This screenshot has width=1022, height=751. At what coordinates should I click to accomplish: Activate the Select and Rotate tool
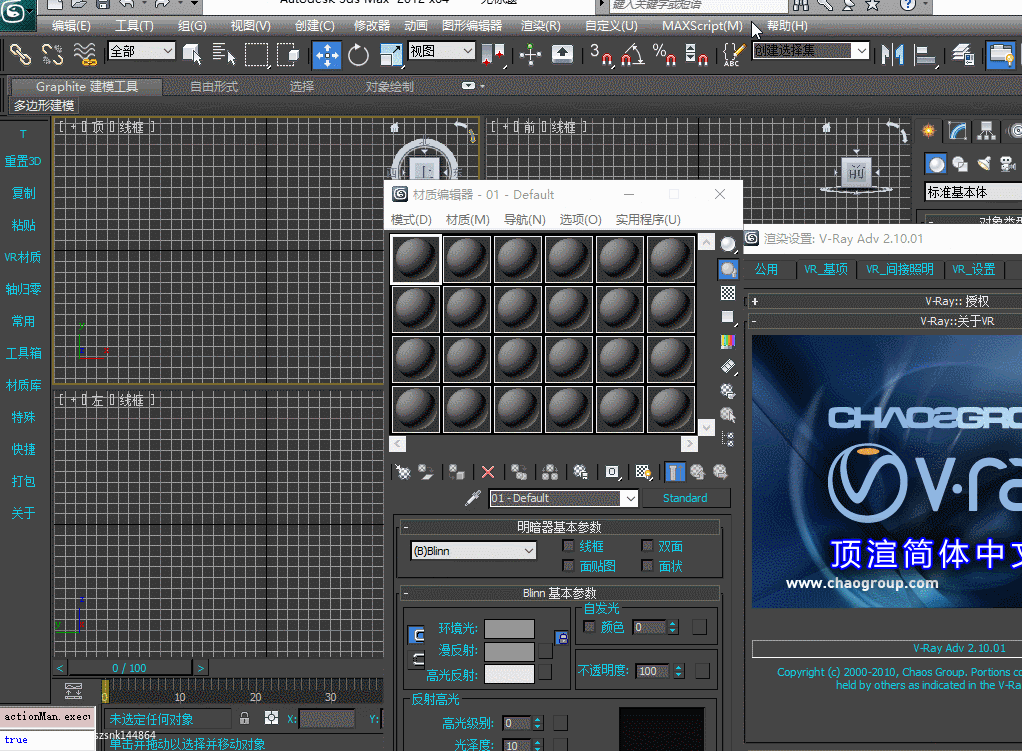coord(358,55)
